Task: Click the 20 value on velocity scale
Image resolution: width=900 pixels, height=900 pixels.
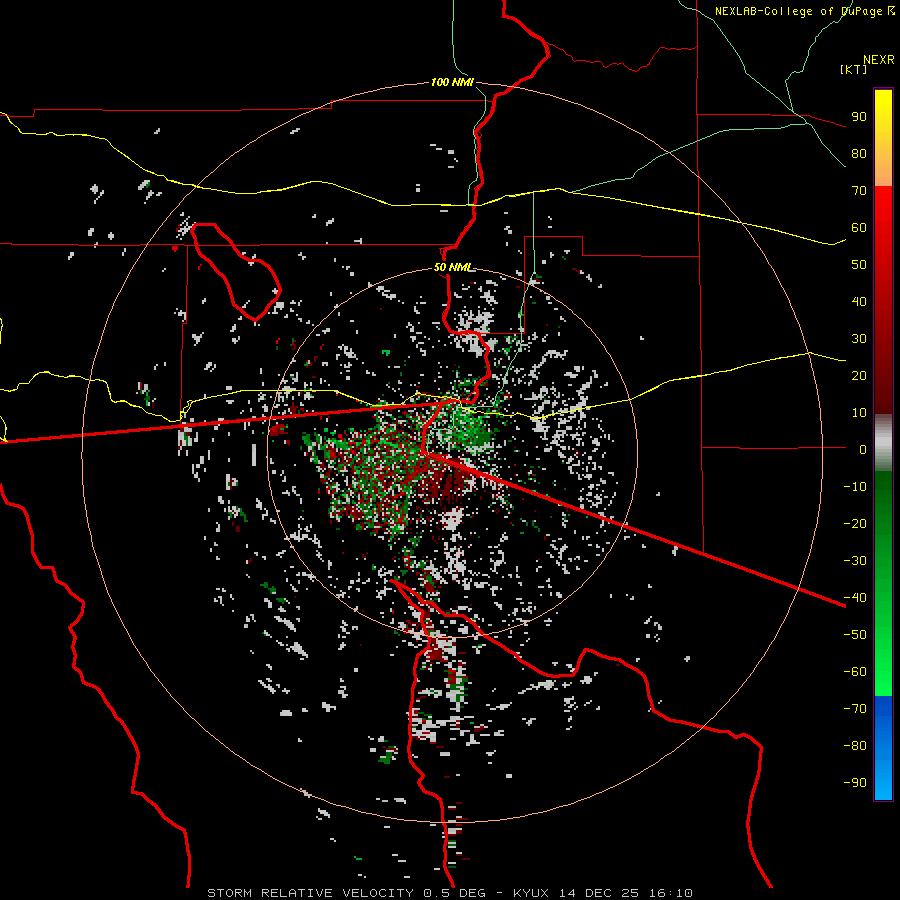Action: (x=859, y=375)
